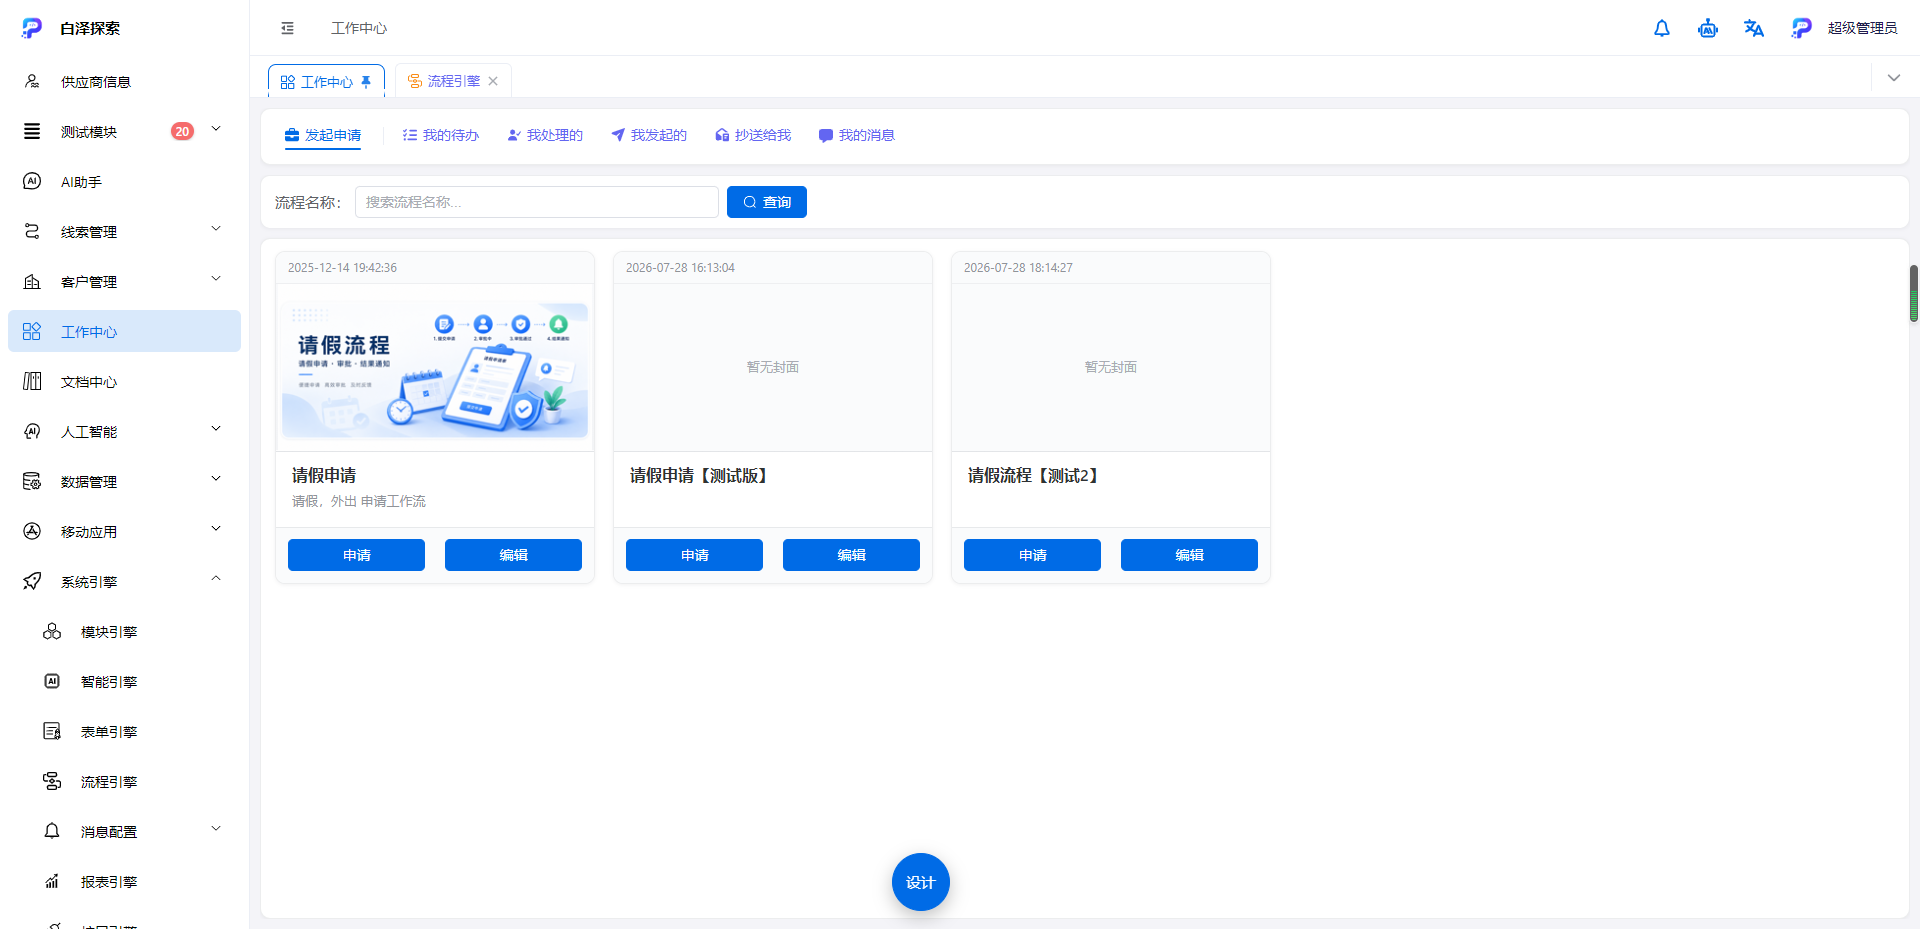Close the 流程引擎 tab
The image size is (1920, 929).
coord(493,82)
